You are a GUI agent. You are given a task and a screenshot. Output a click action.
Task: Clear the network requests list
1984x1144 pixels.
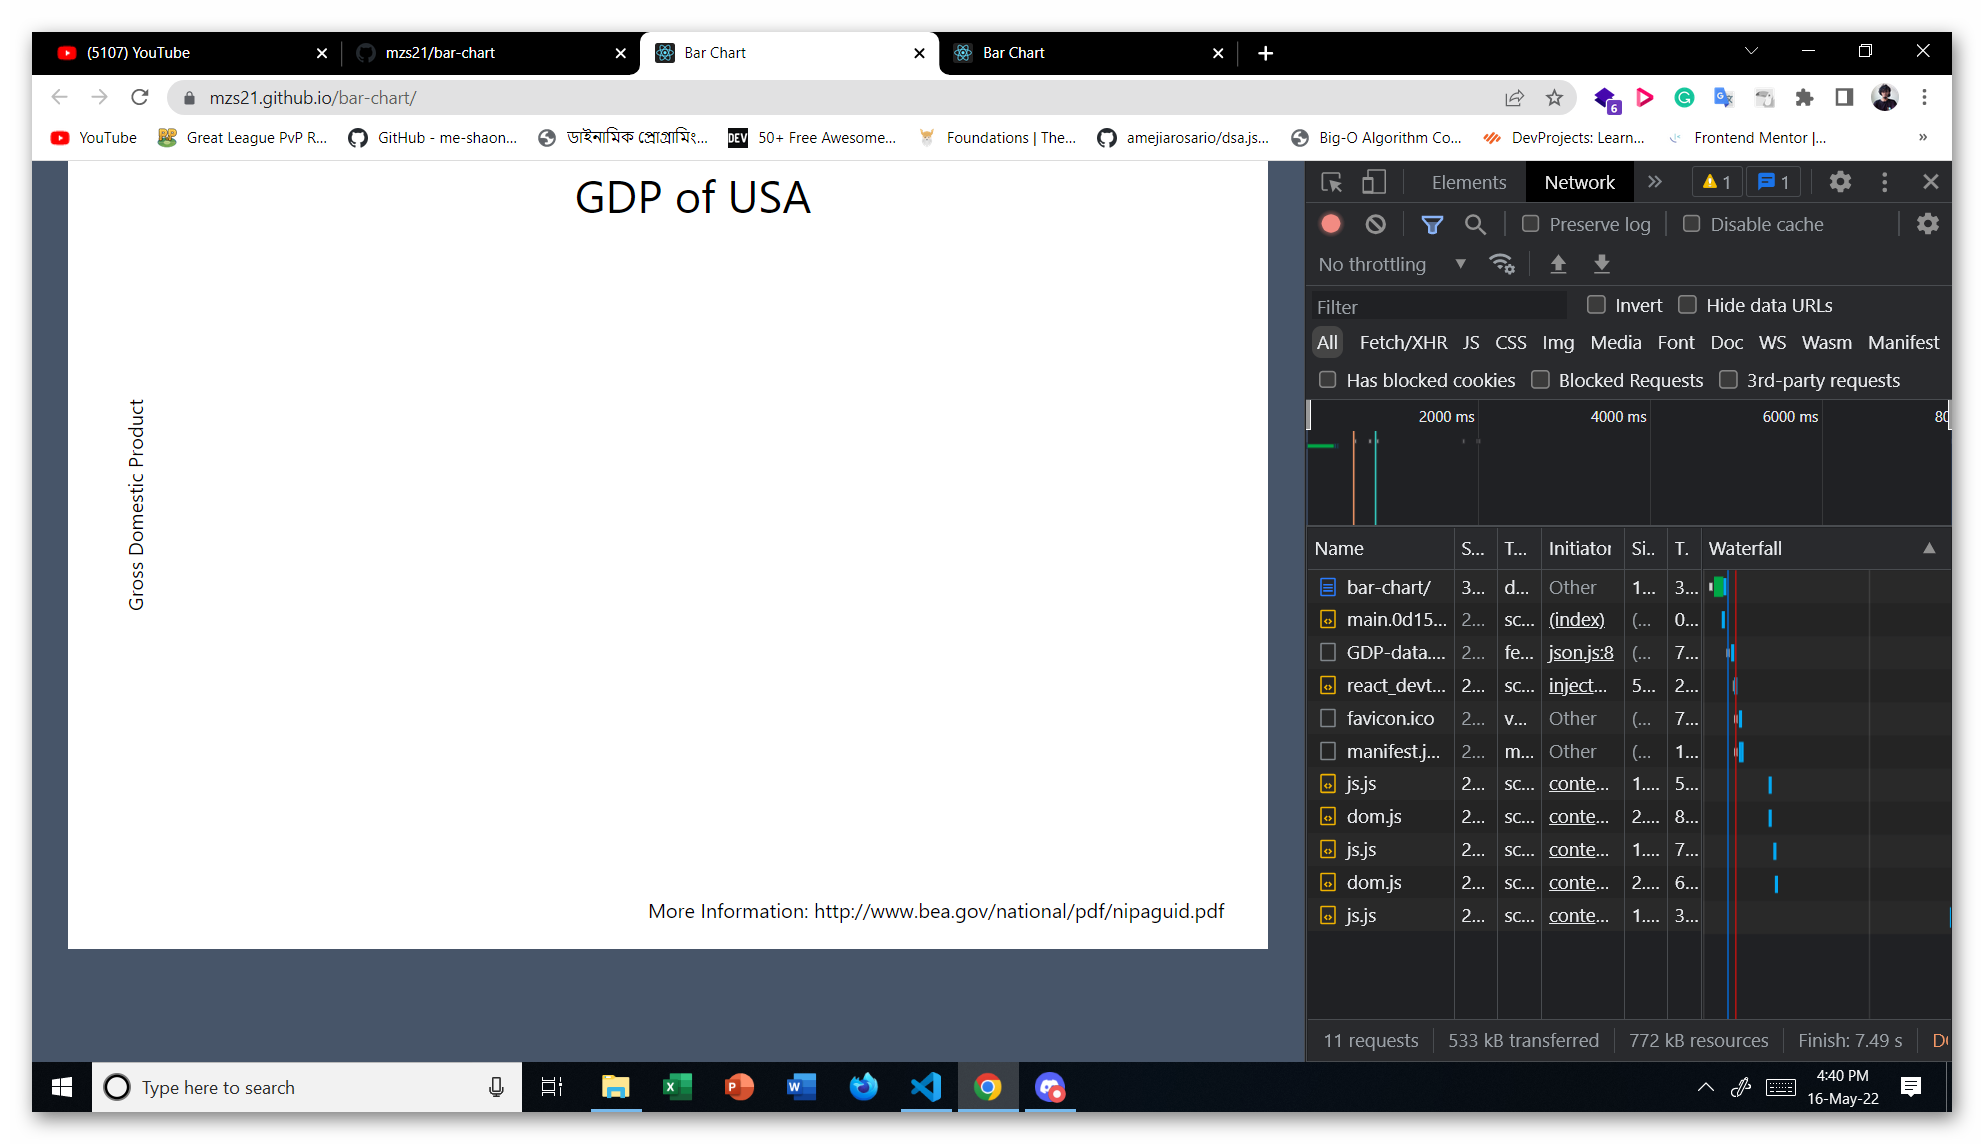1375,224
